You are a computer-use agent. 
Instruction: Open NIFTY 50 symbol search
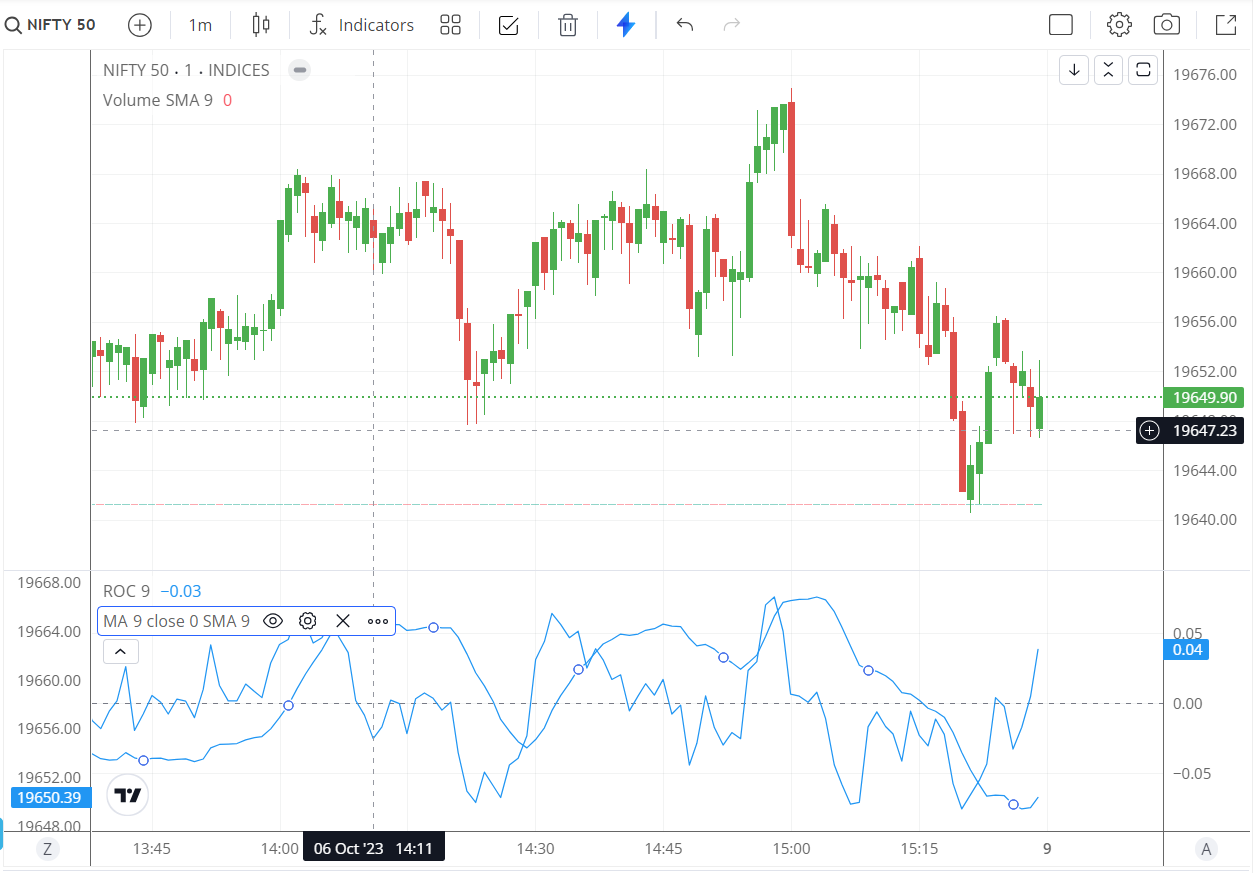52,24
